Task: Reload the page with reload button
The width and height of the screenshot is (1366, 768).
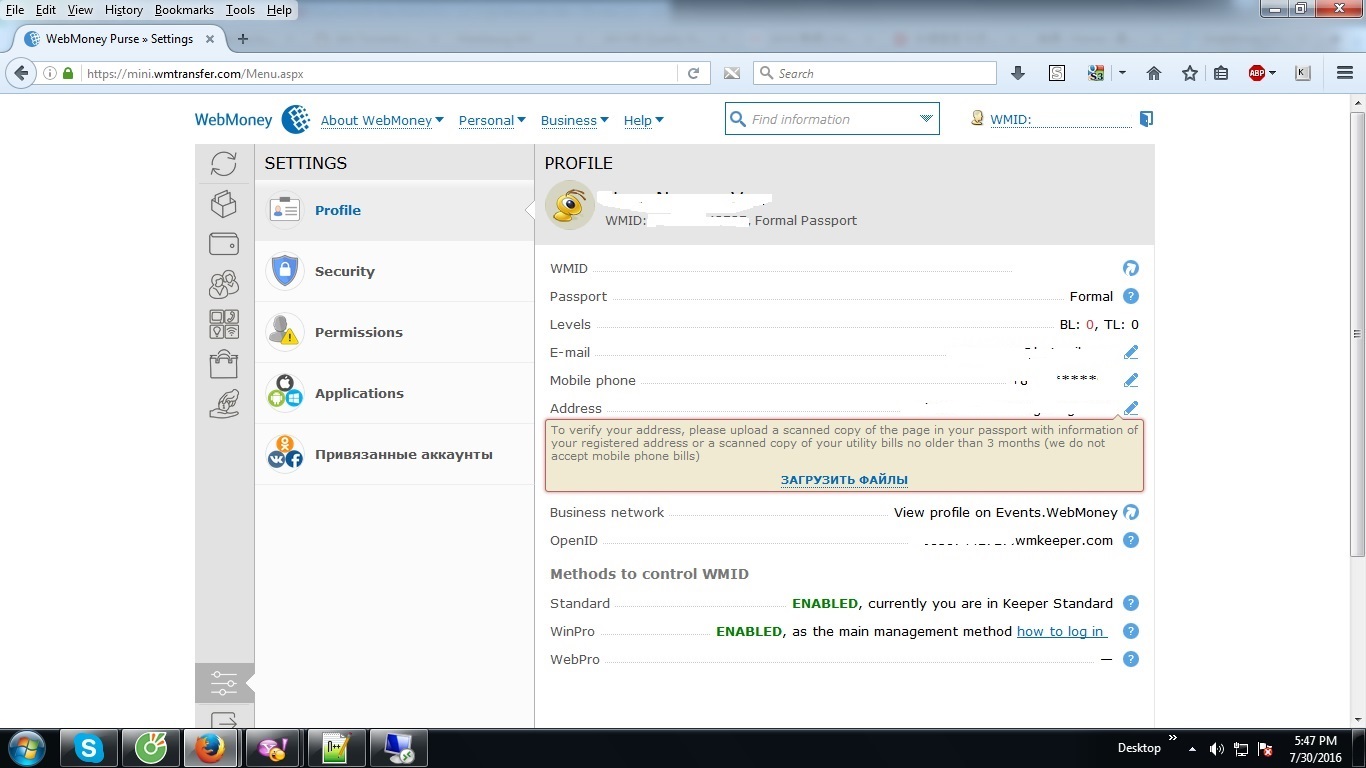Action: click(693, 73)
